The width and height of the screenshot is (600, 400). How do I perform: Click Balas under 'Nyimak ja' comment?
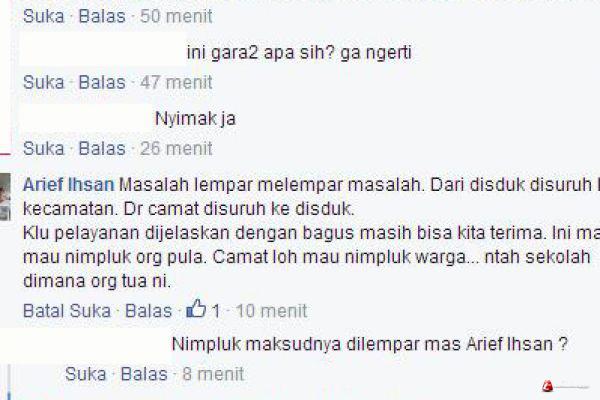point(102,149)
